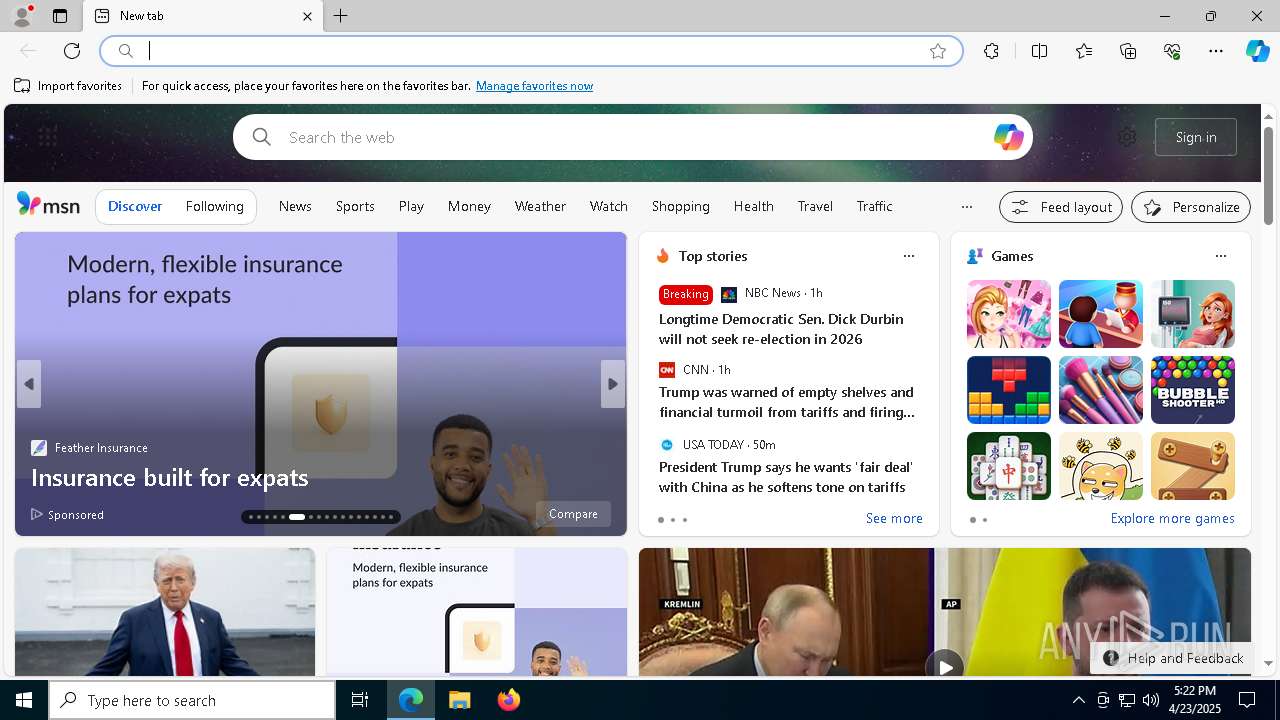Open the tab actions menu icon

coord(60,16)
